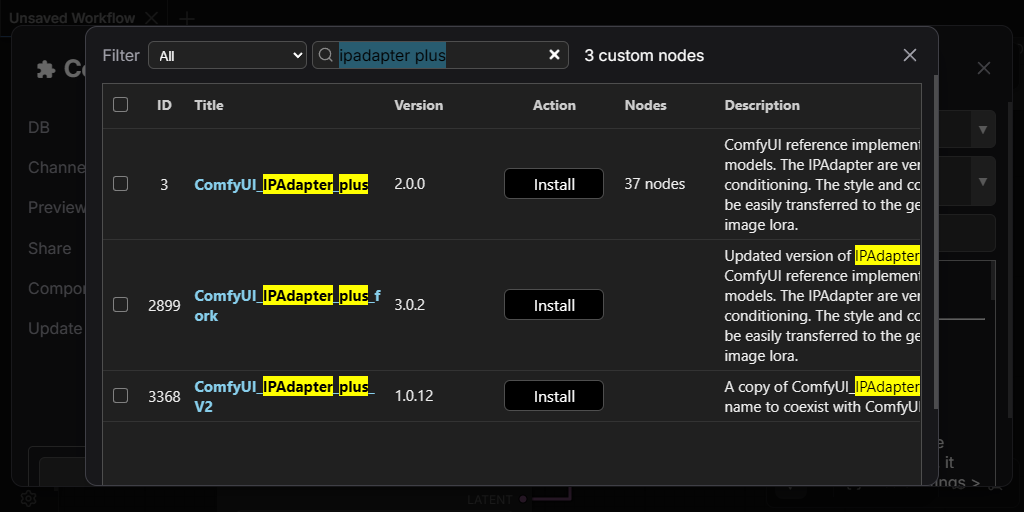Open the ComfyUI_IPAdapter_plus_V2 title link
1024x512 pixels.
[x=285, y=396]
